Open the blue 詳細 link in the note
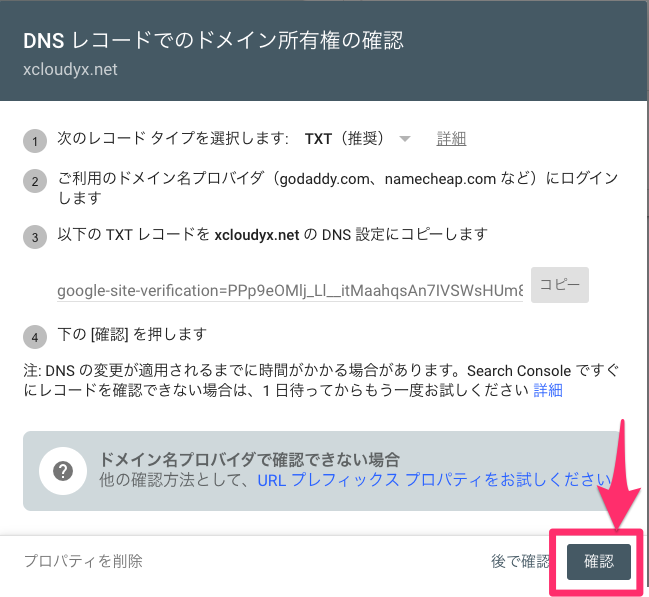Viewport: 649px width, 597px height. click(x=548, y=390)
